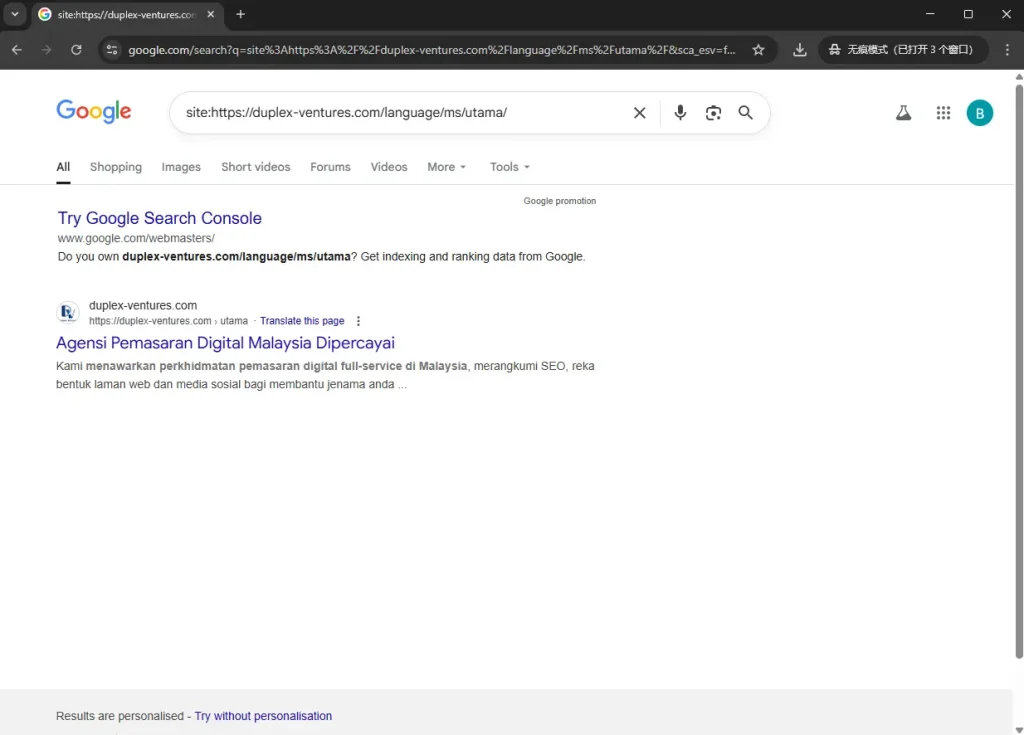Click the site information icon in address bar
Screen dimensions: 1024x735
[x=112, y=49]
